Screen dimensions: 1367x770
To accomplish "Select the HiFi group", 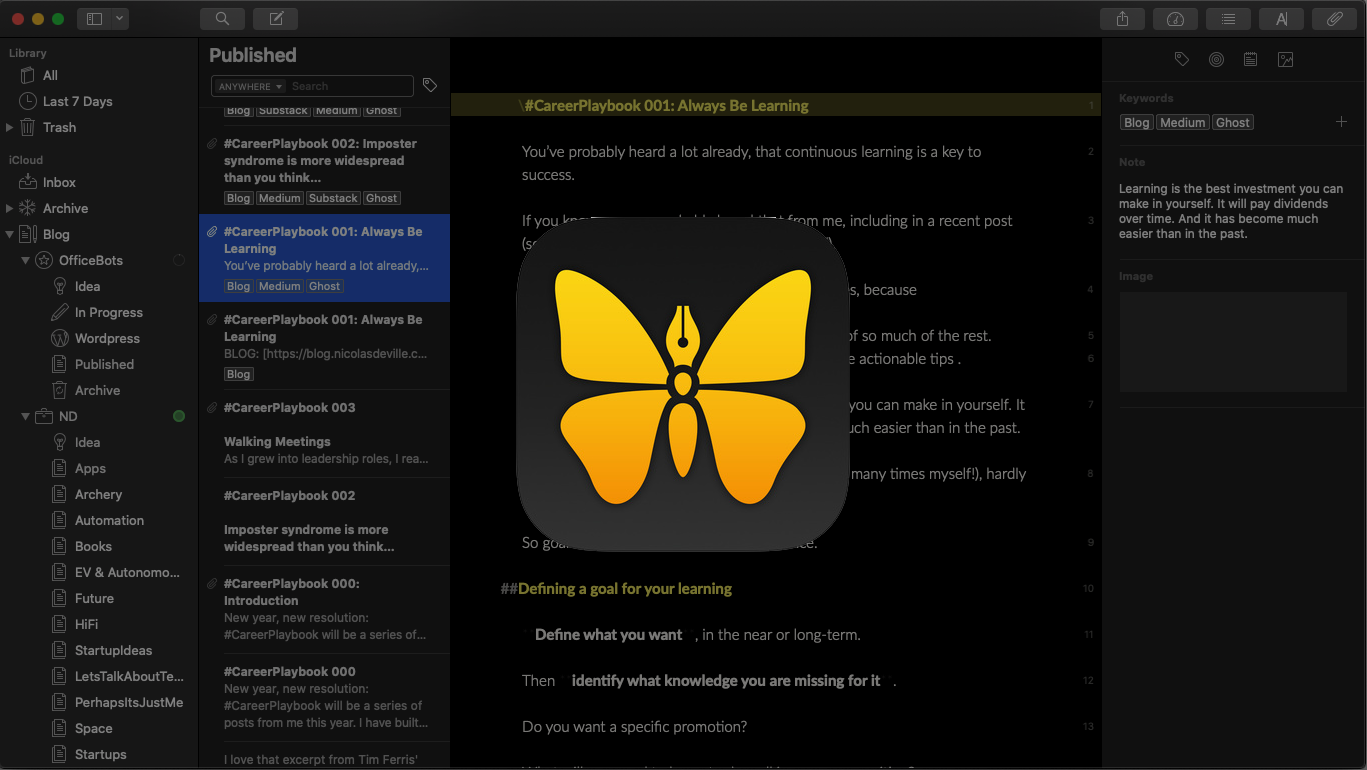I will 86,624.
